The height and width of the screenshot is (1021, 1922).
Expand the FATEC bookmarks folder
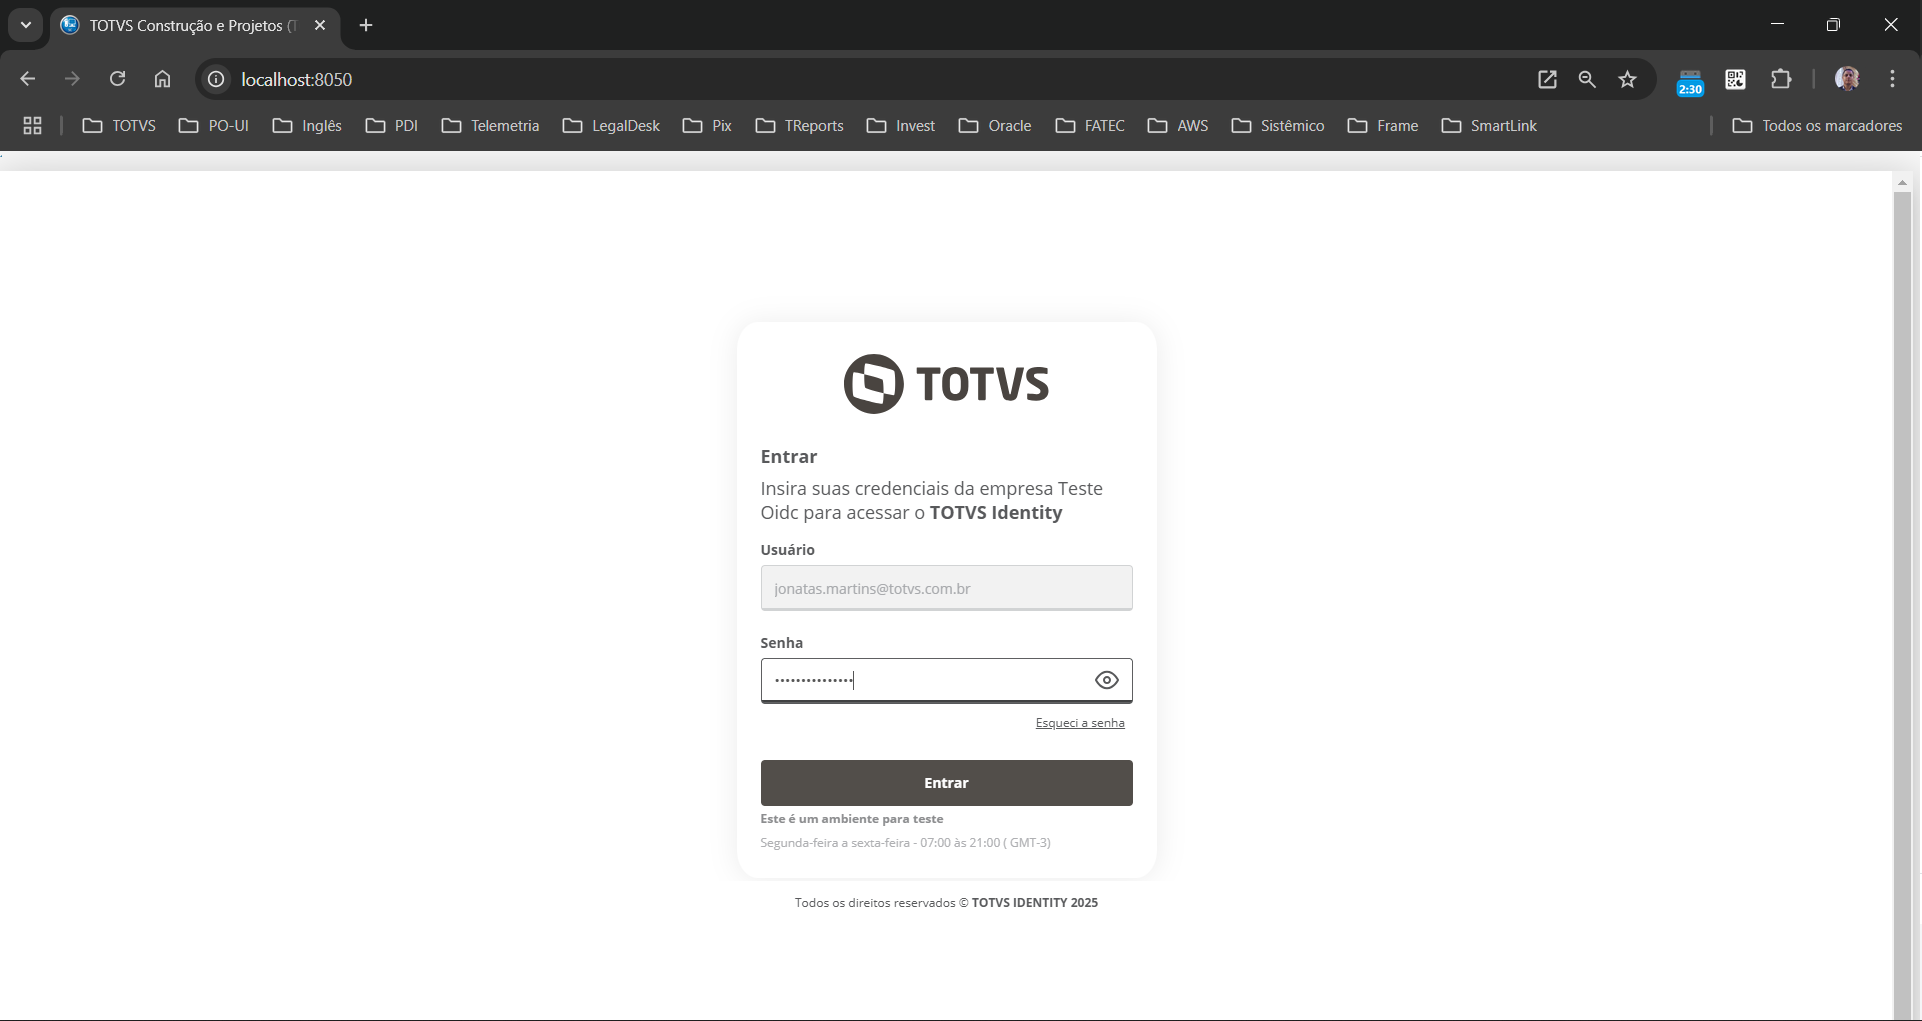(1091, 126)
